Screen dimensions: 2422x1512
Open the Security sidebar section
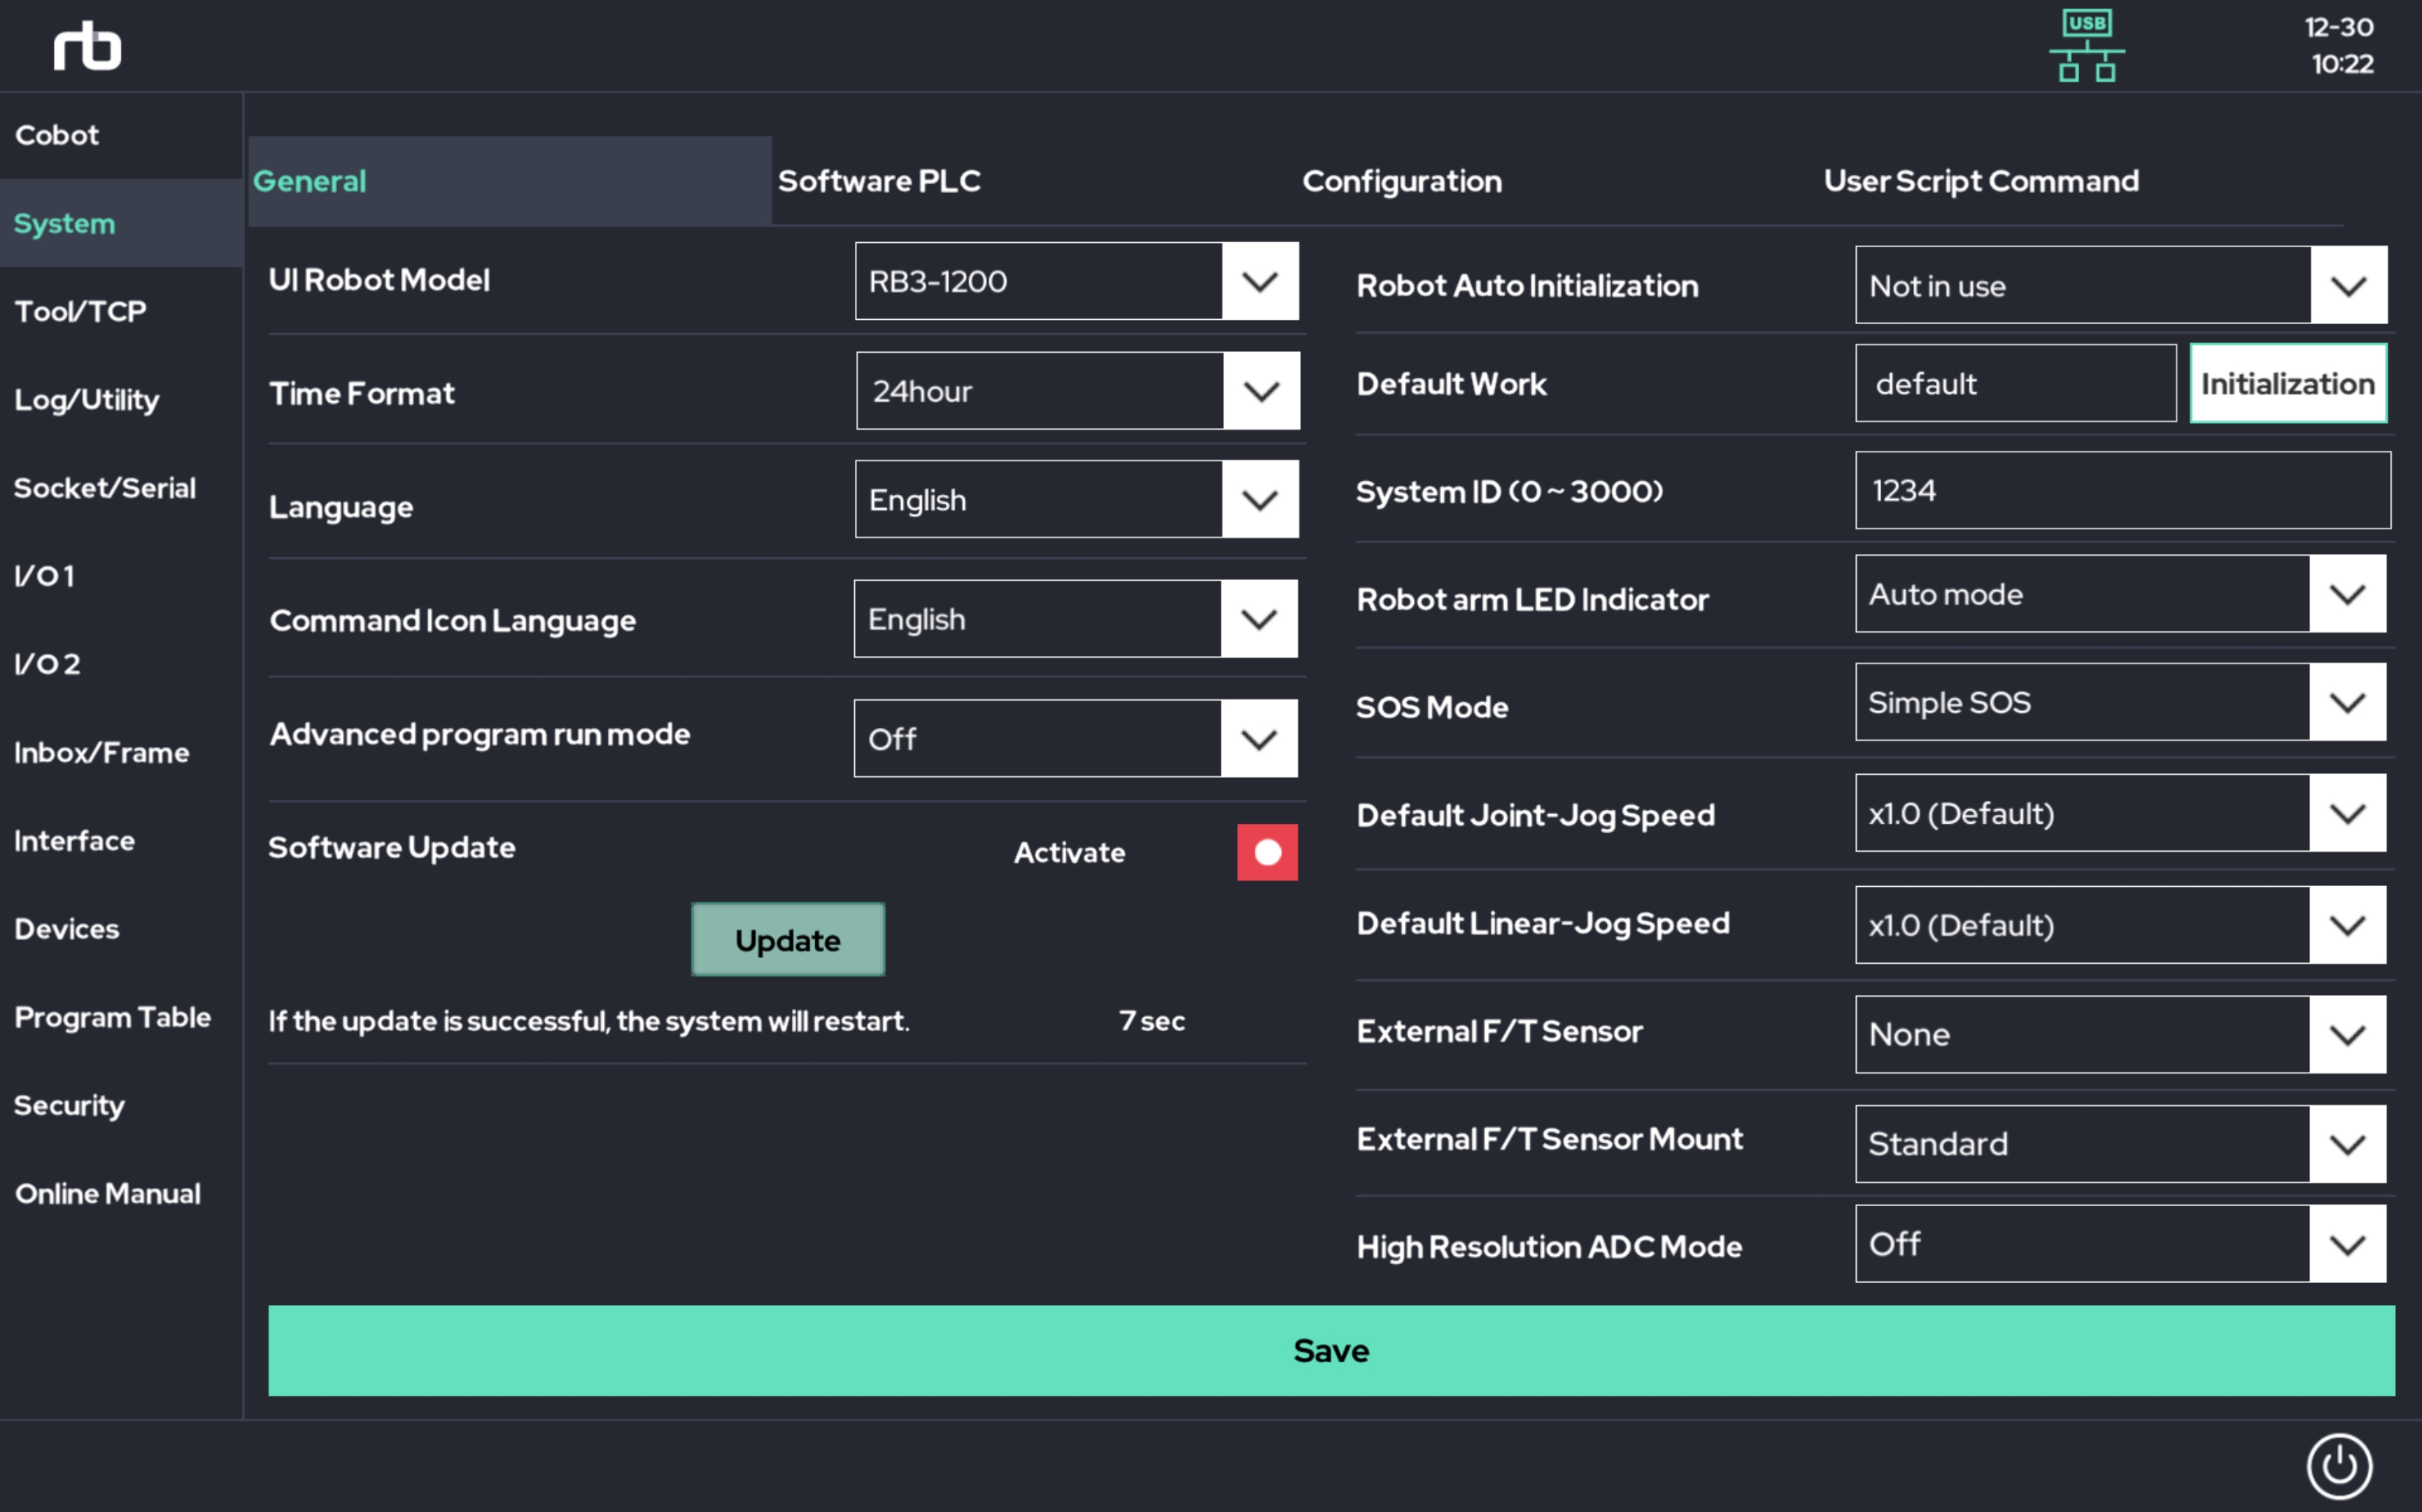69,1105
